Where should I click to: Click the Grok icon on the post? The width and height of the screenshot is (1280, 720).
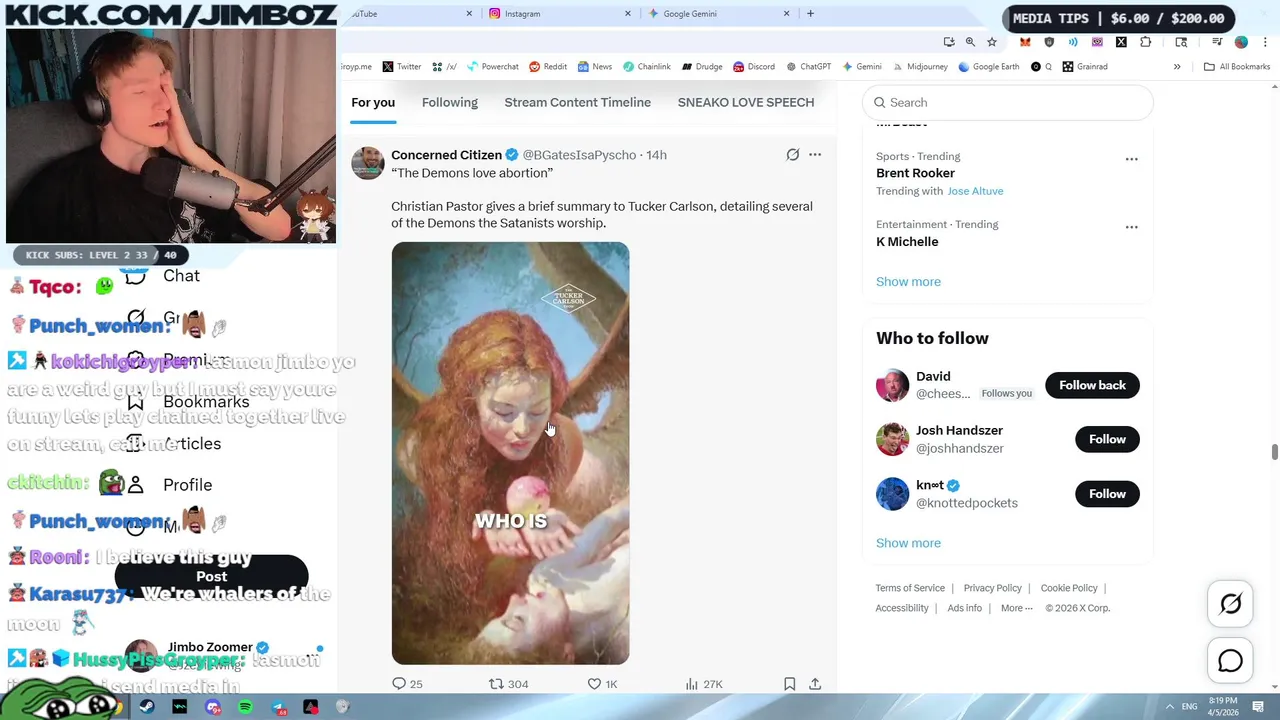[793, 155]
